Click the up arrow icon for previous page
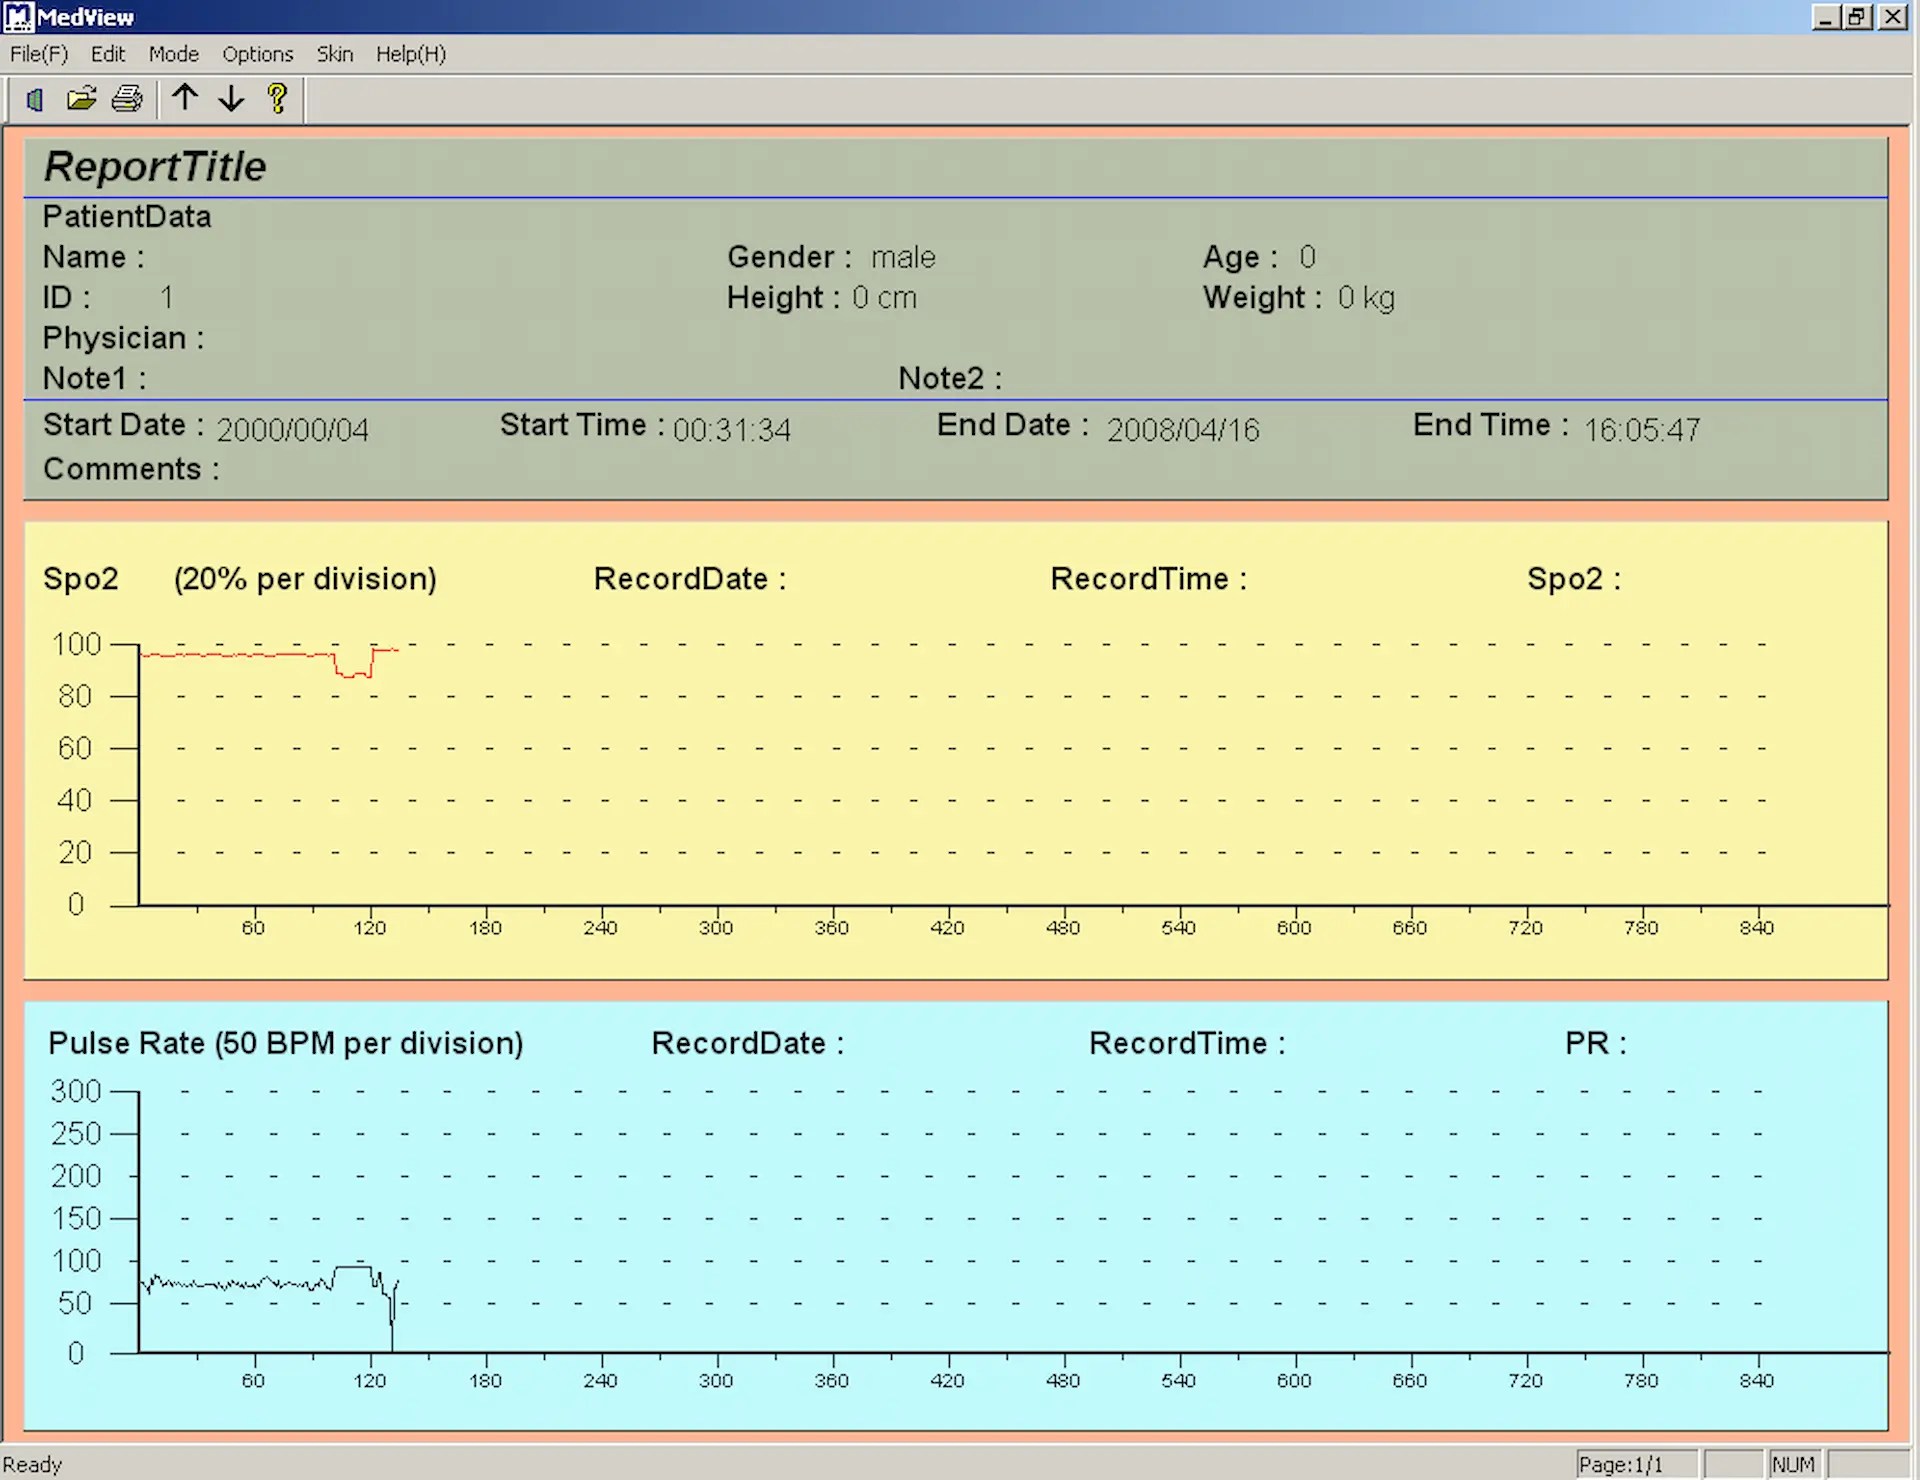Viewport: 1920px width, 1480px height. coord(185,98)
